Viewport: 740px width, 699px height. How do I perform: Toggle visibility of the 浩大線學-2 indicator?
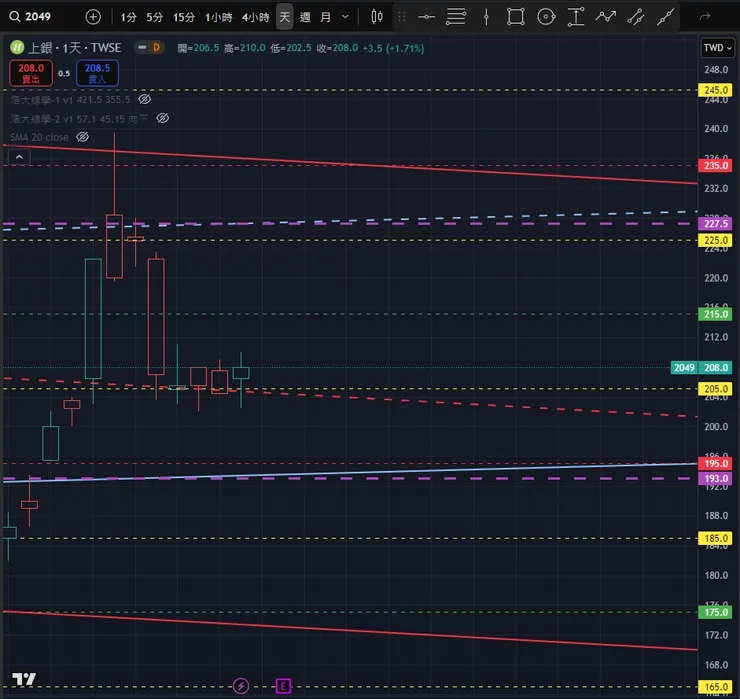tap(162, 118)
